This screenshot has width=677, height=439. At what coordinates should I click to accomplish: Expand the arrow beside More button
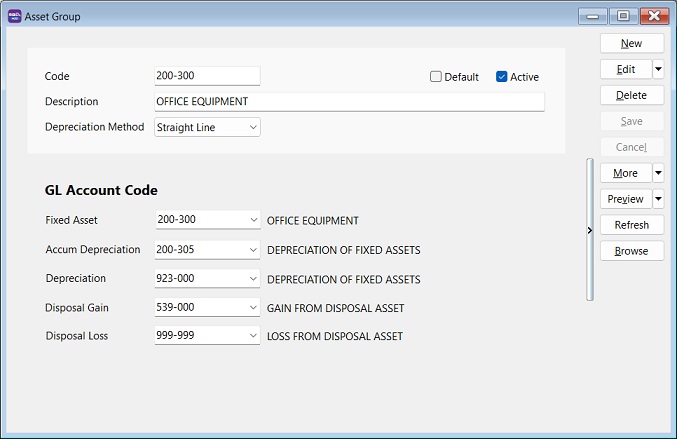pyautogui.click(x=658, y=174)
